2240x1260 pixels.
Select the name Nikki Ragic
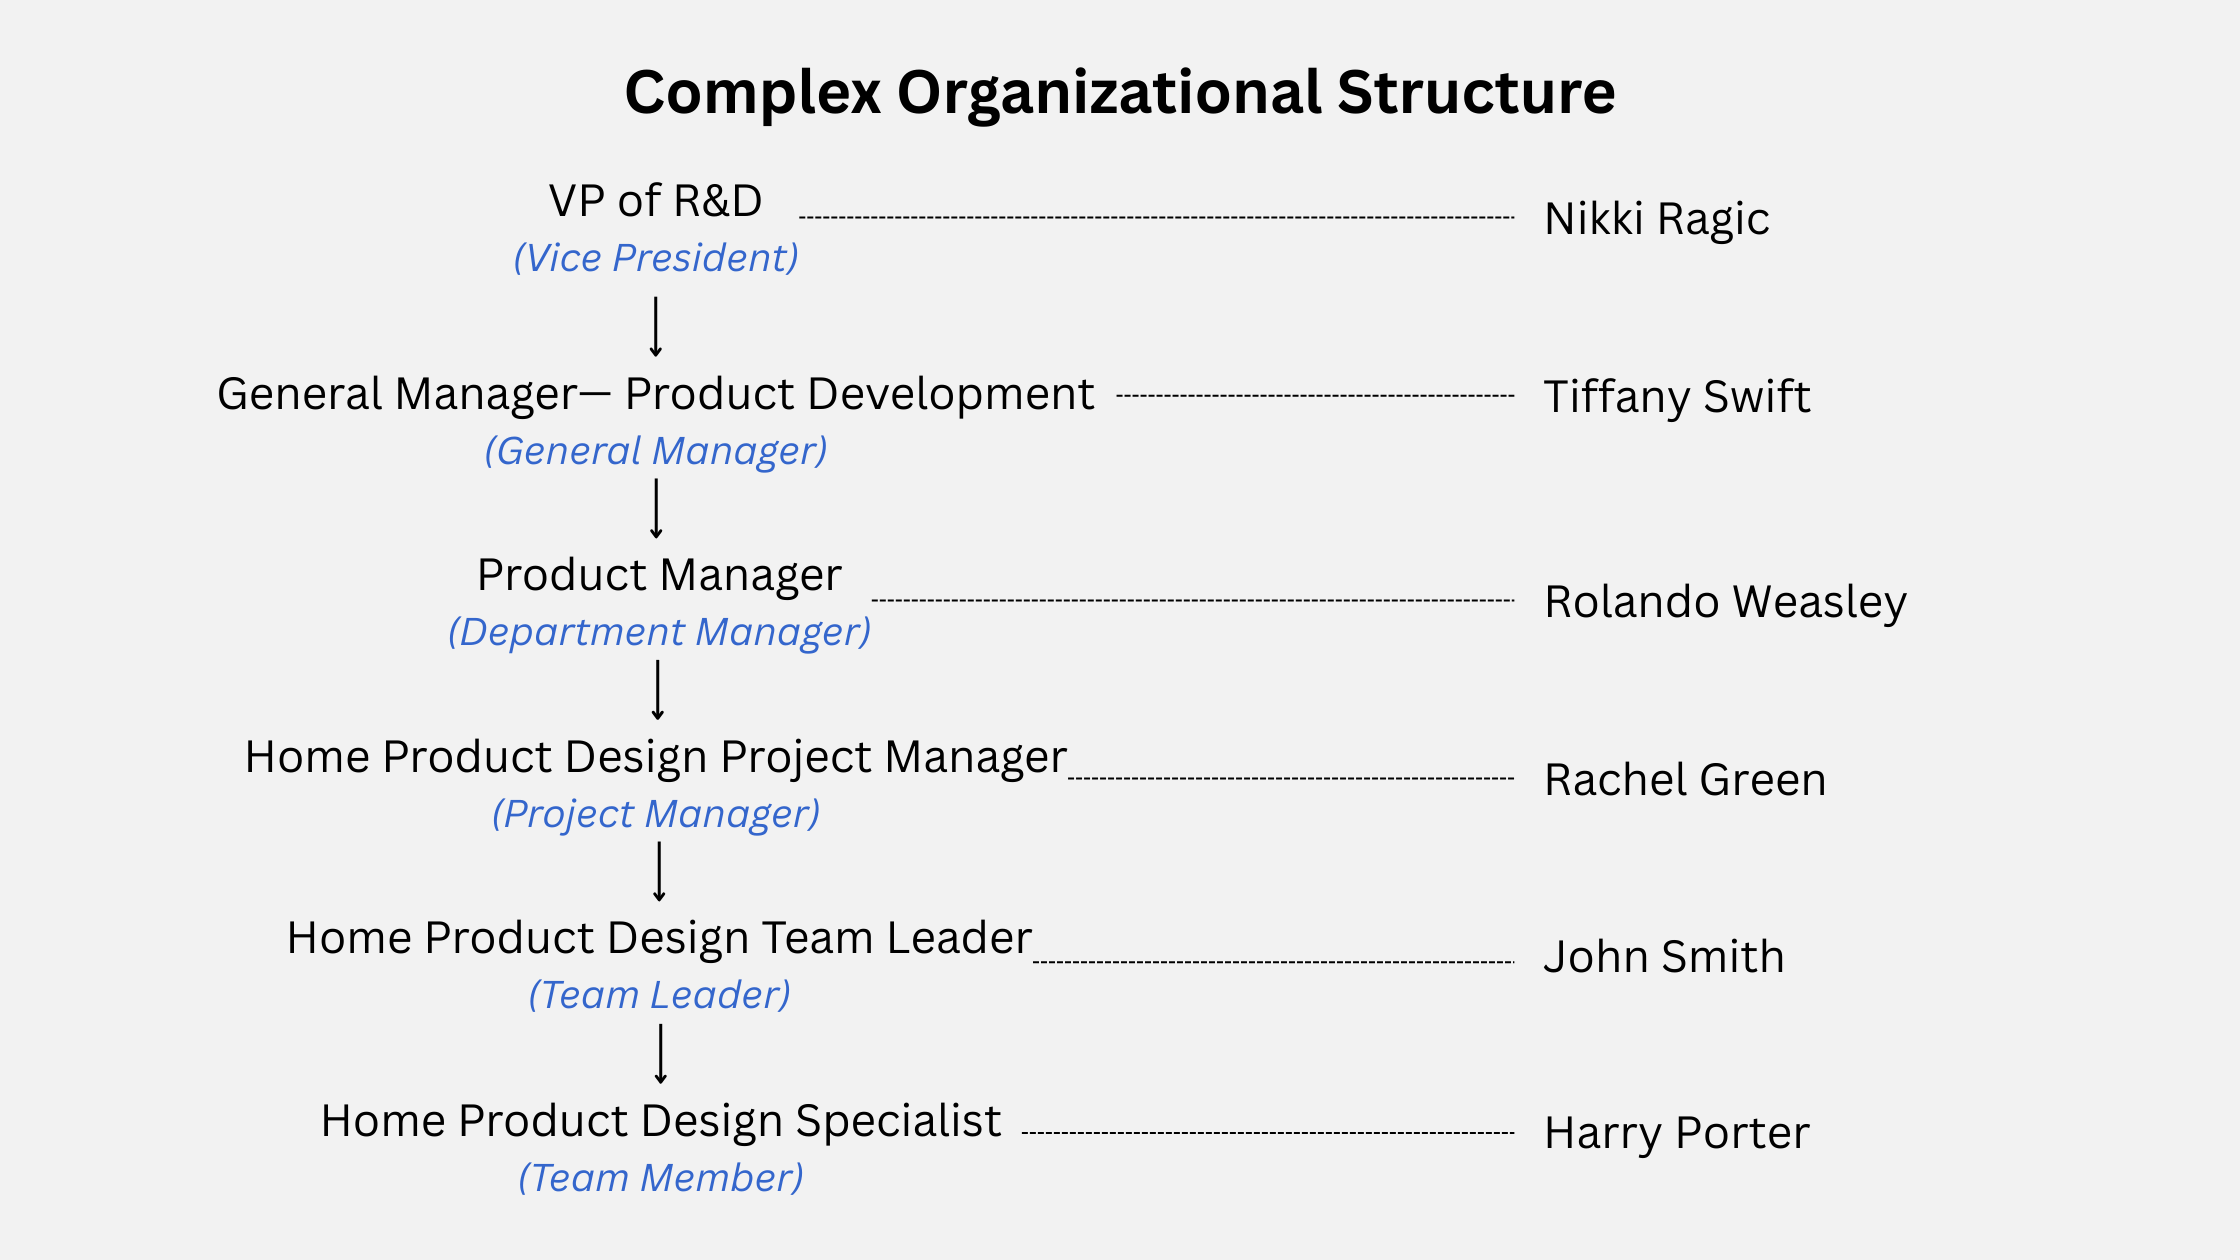click(1657, 219)
